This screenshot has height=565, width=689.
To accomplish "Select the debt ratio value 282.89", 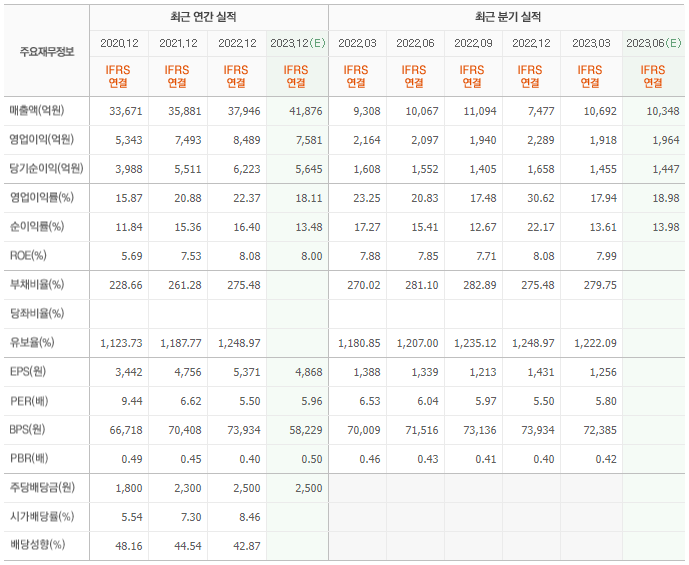I will [x=480, y=285].
